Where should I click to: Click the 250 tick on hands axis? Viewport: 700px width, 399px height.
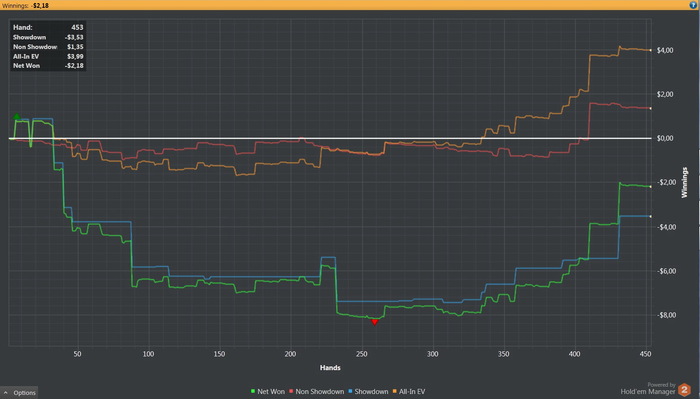pyautogui.click(x=362, y=354)
